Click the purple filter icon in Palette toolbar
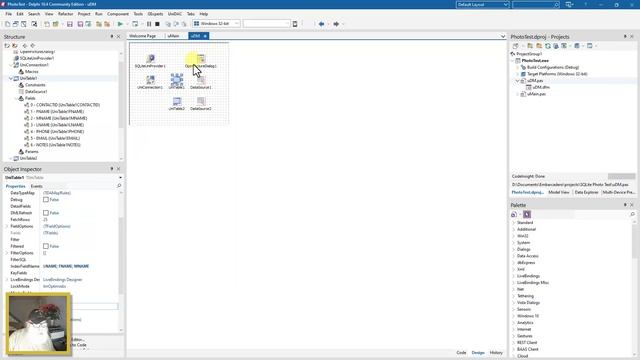The image size is (640, 360). click(527, 214)
